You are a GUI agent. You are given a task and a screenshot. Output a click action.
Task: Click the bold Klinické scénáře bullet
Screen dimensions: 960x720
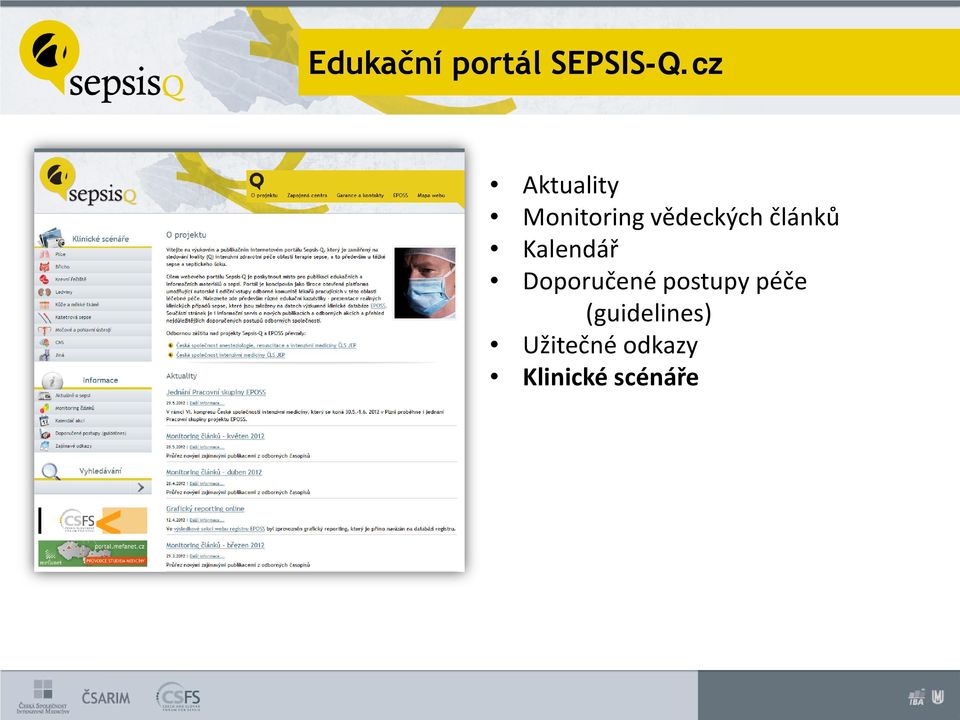click(x=610, y=377)
